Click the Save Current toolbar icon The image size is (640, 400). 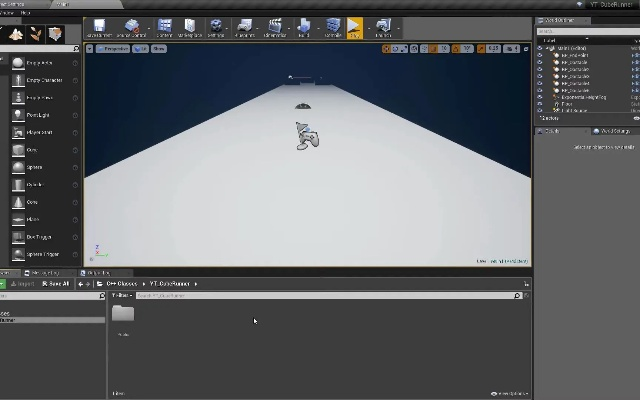100,28
